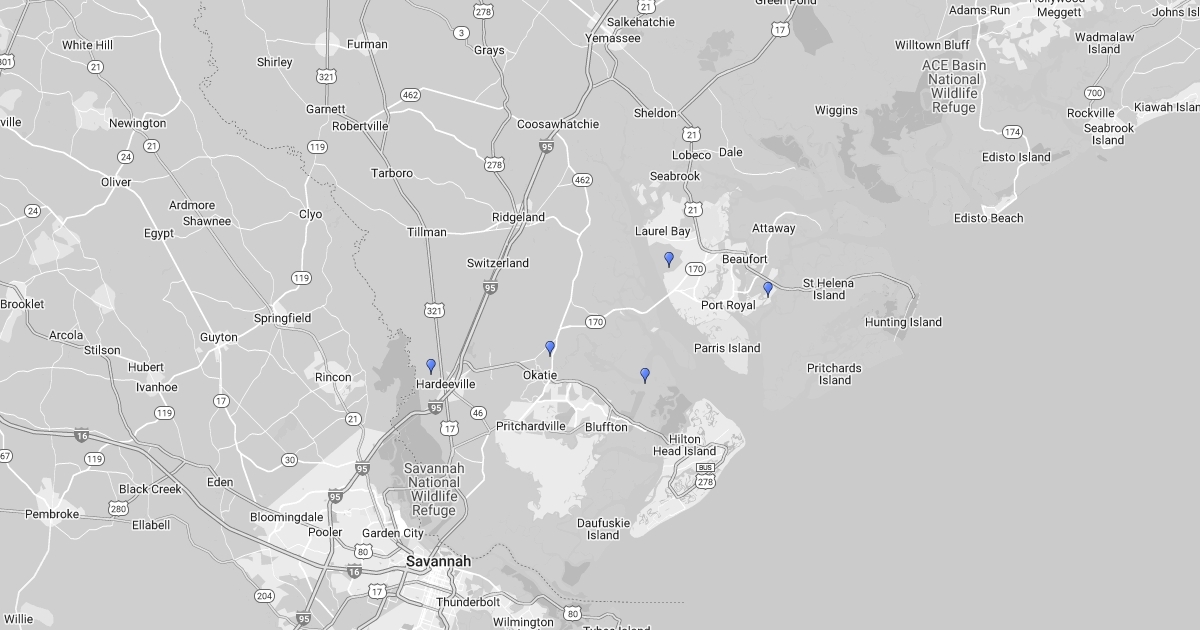The height and width of the screenshot is (630, 1200).
Task: Select the Yemassee label
Action: pyautogui.click(x=612, y=39)
